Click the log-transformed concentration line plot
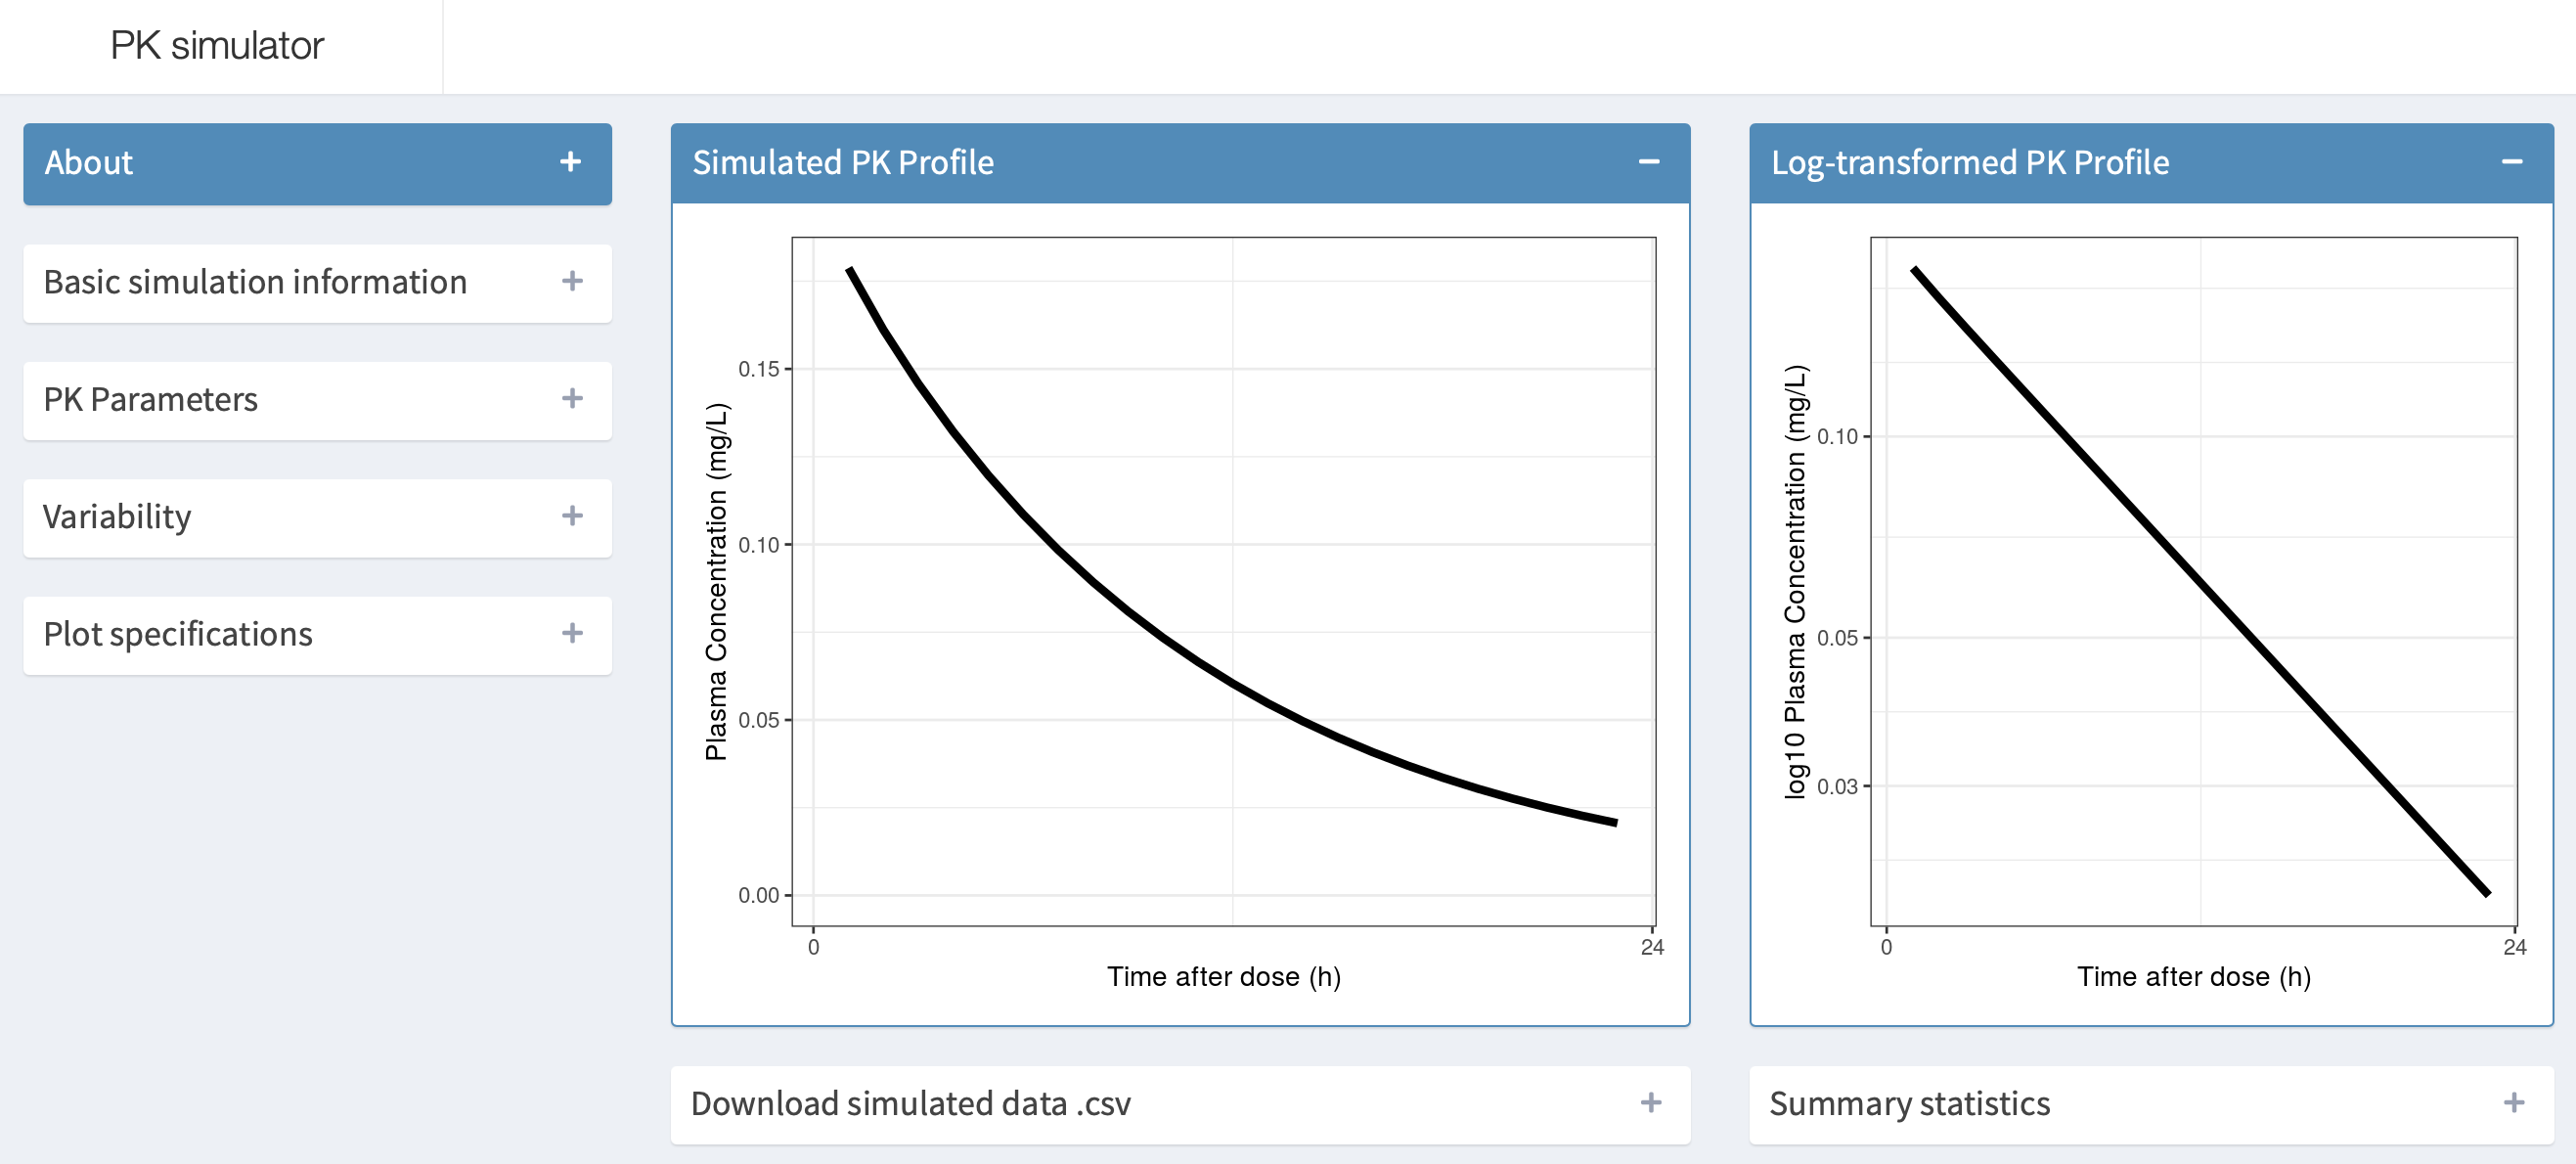This screenshot has height=1164, width=2576. (2200, 581)
